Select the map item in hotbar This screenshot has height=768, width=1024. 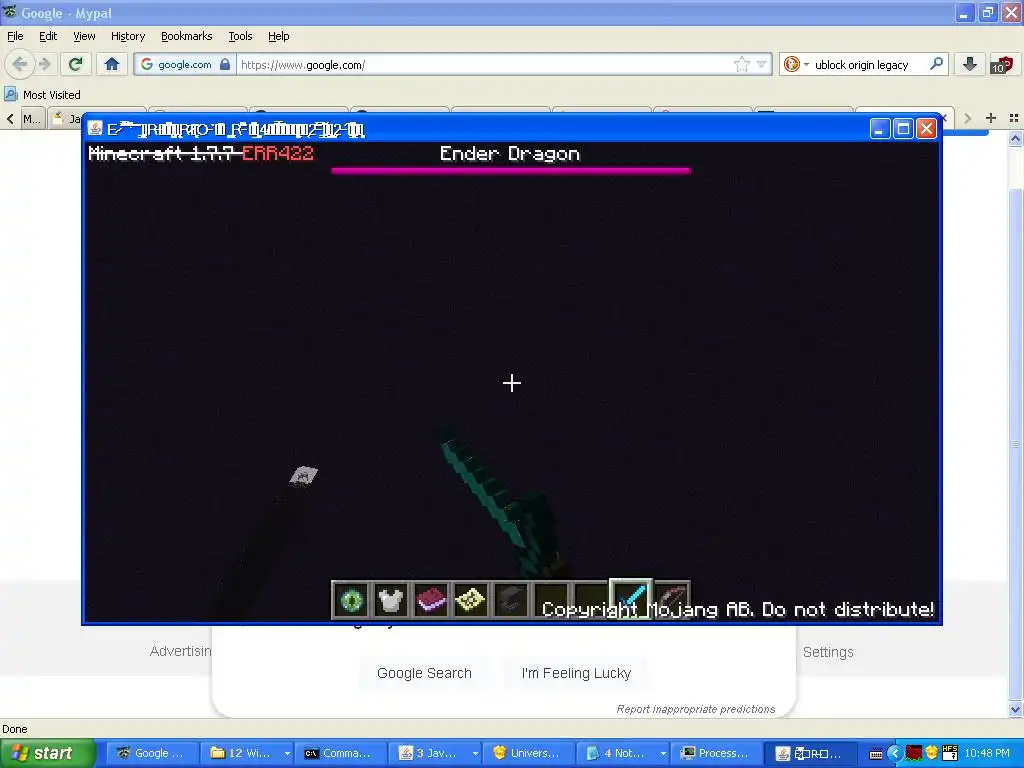pyautogui.click(x=470, y=600)
